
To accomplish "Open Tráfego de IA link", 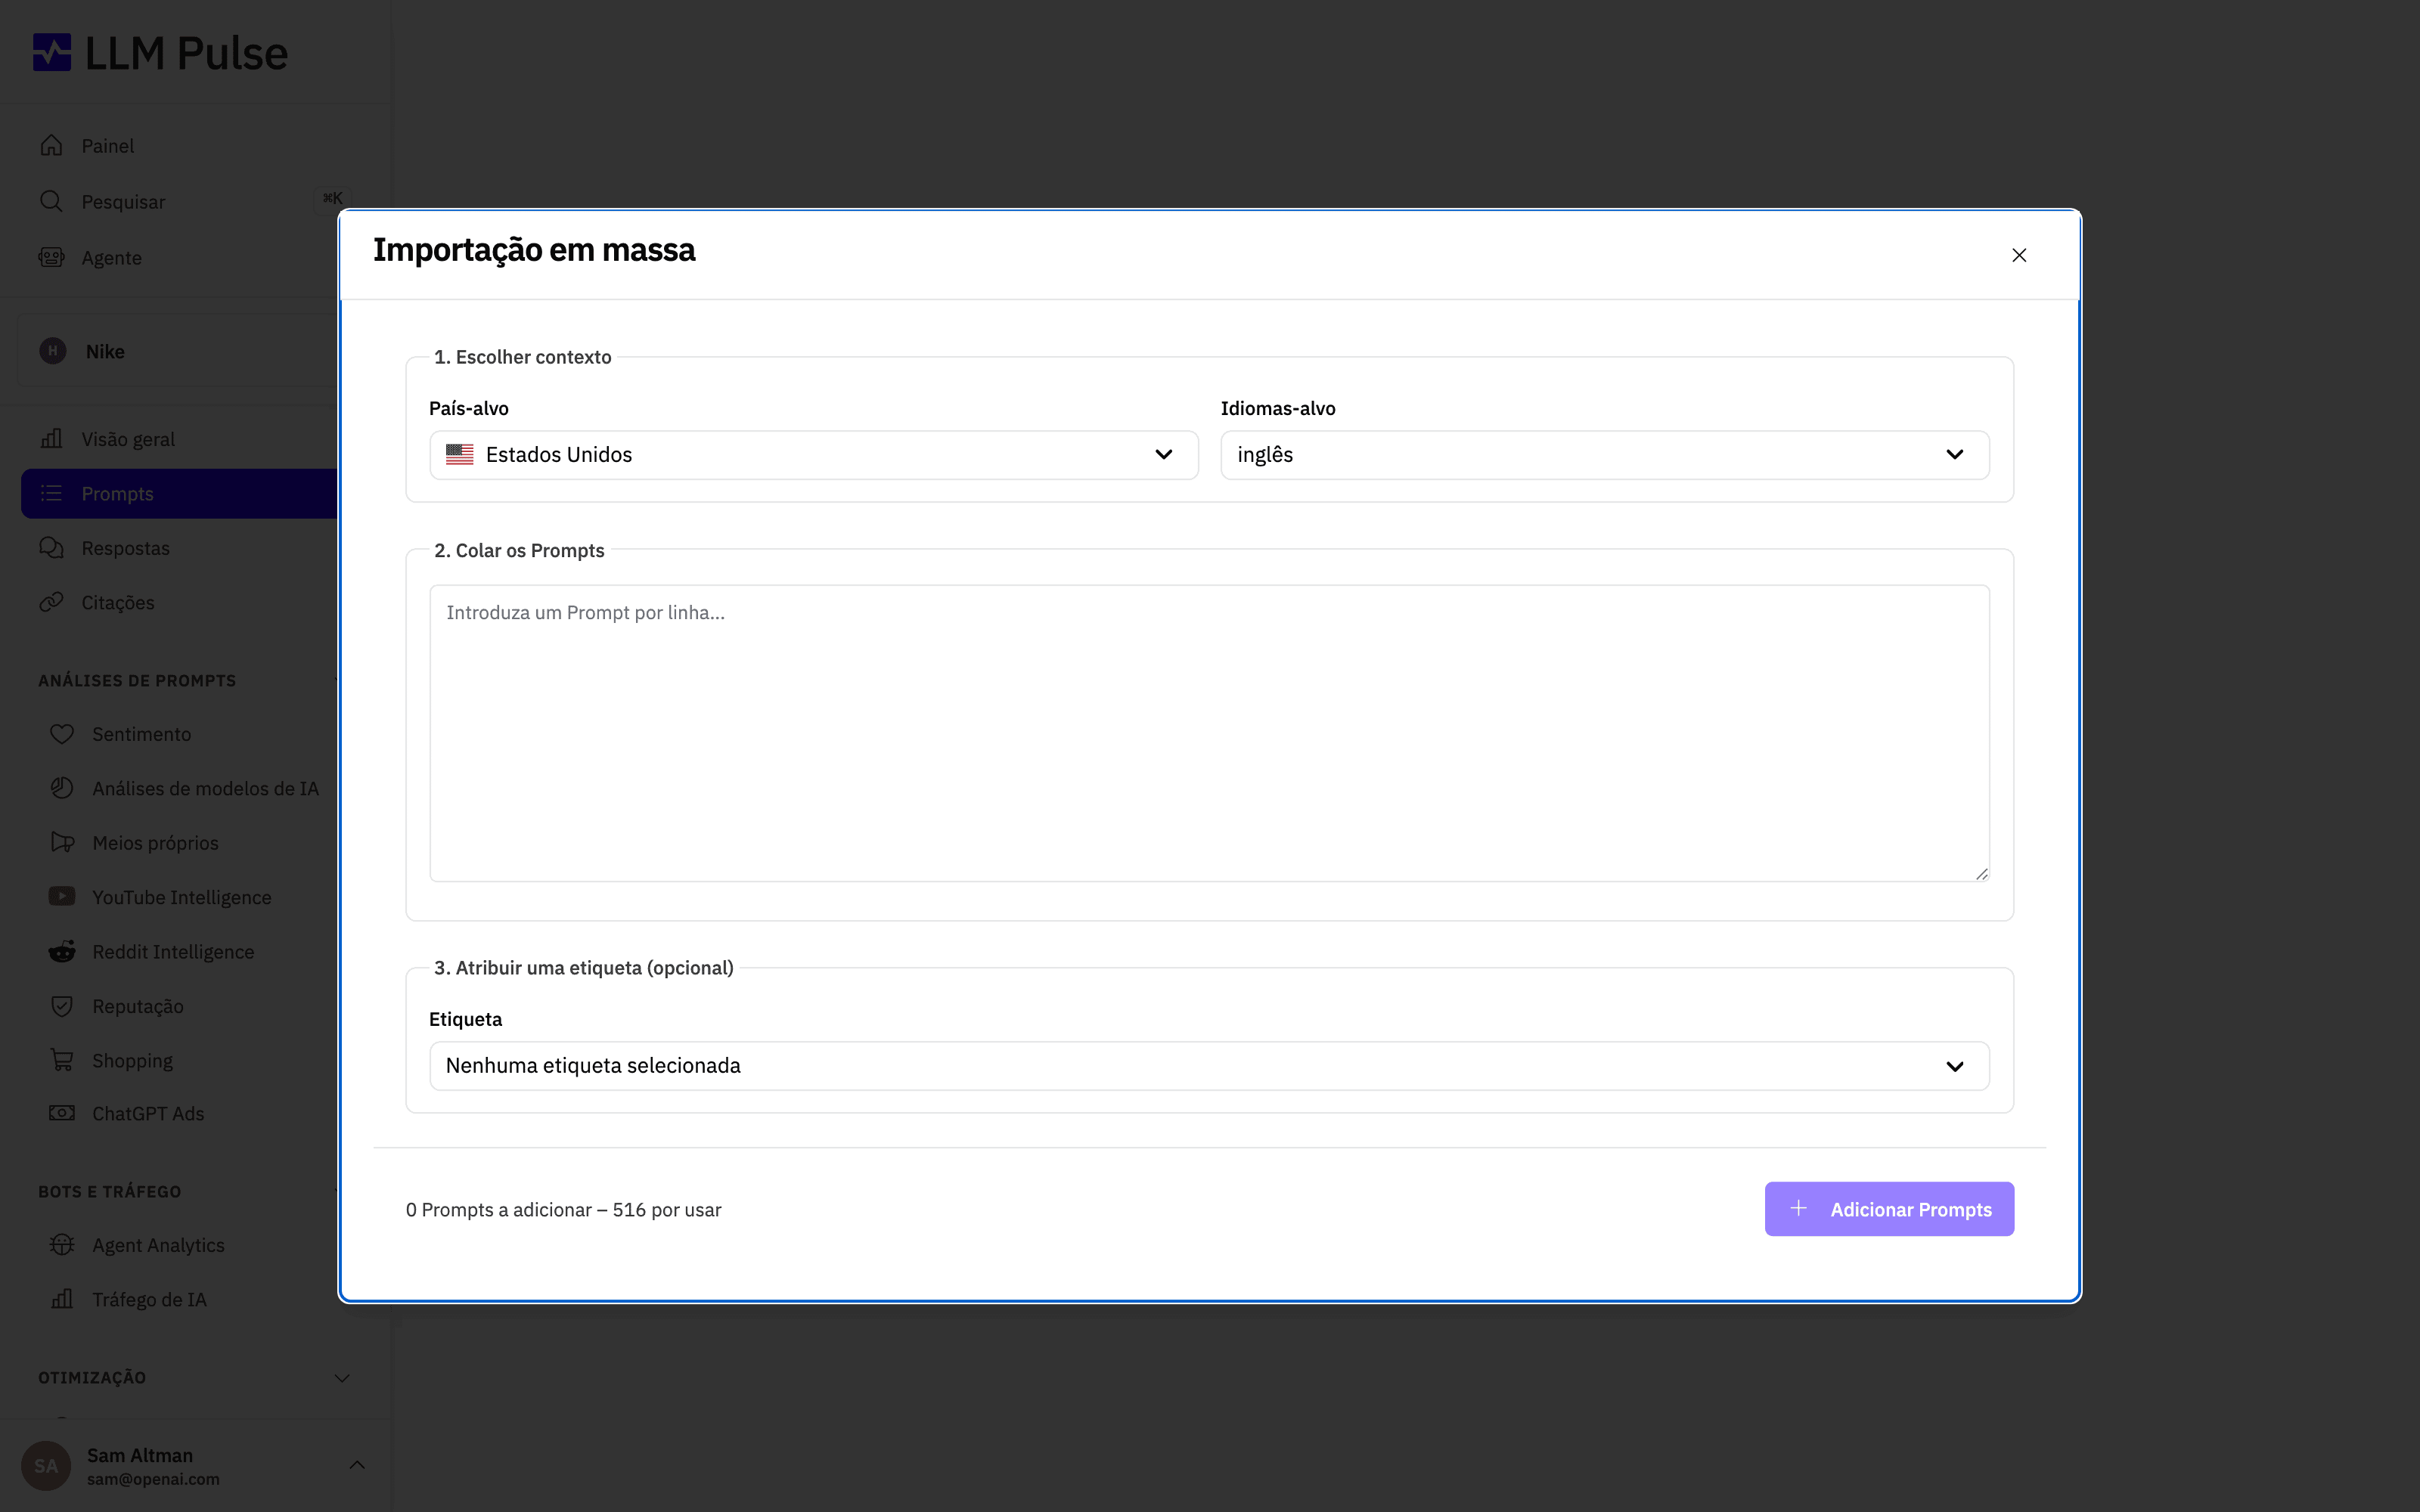I will [149, 1299].
